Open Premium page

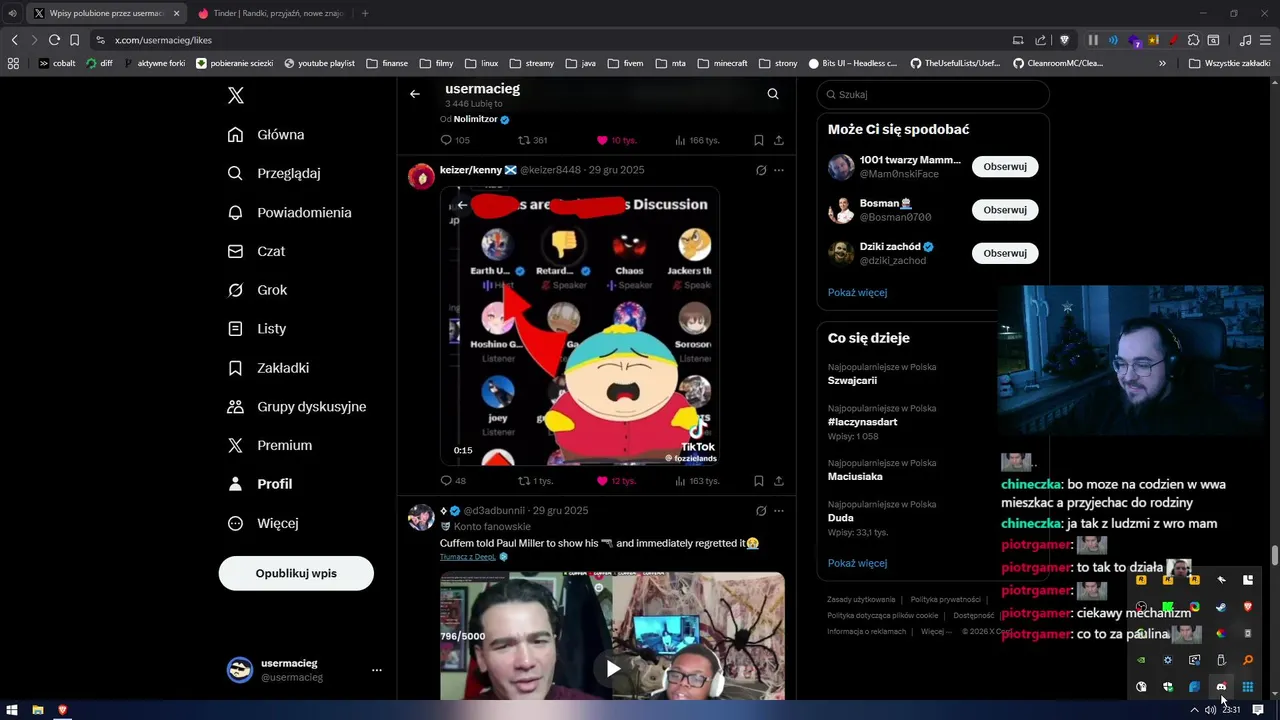point(270,445)
